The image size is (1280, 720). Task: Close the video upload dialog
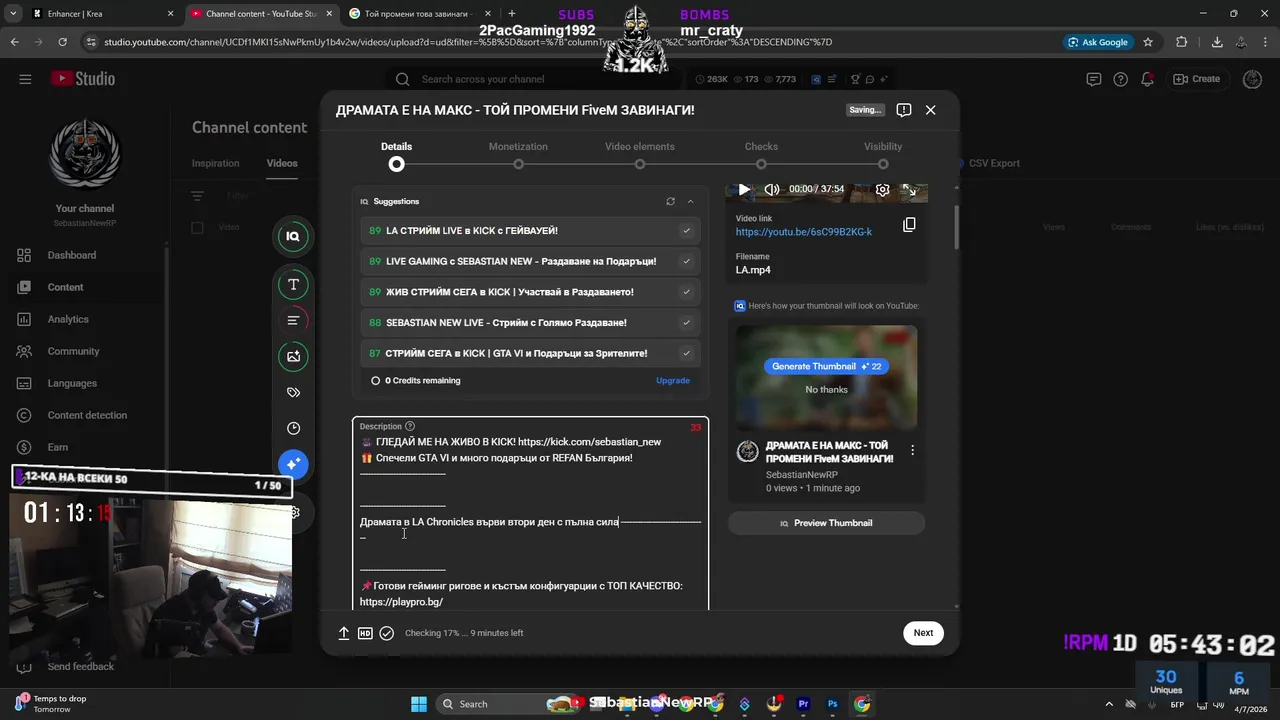coord(930,110)
